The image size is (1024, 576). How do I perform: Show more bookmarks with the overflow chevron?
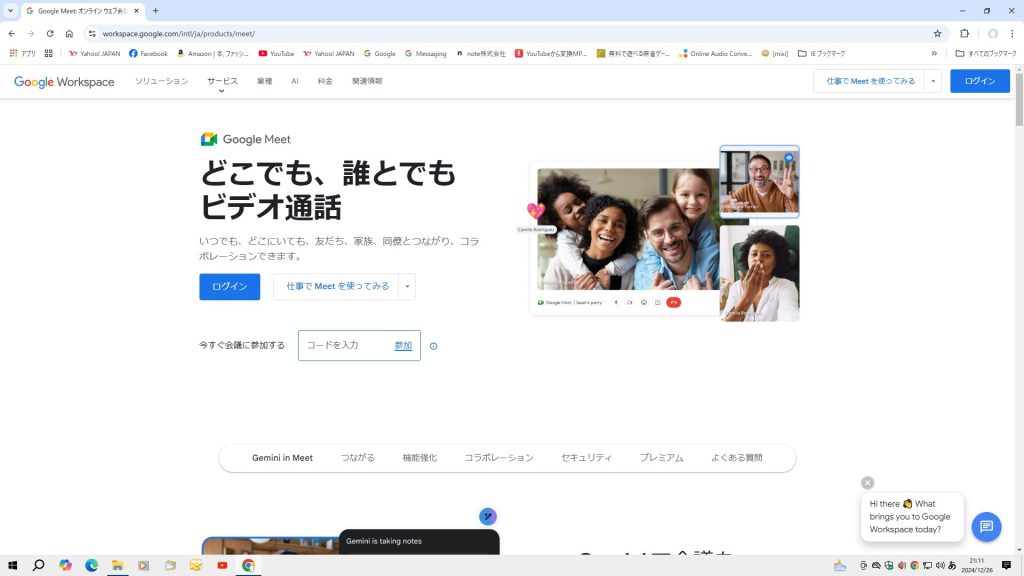coord(934,54)
